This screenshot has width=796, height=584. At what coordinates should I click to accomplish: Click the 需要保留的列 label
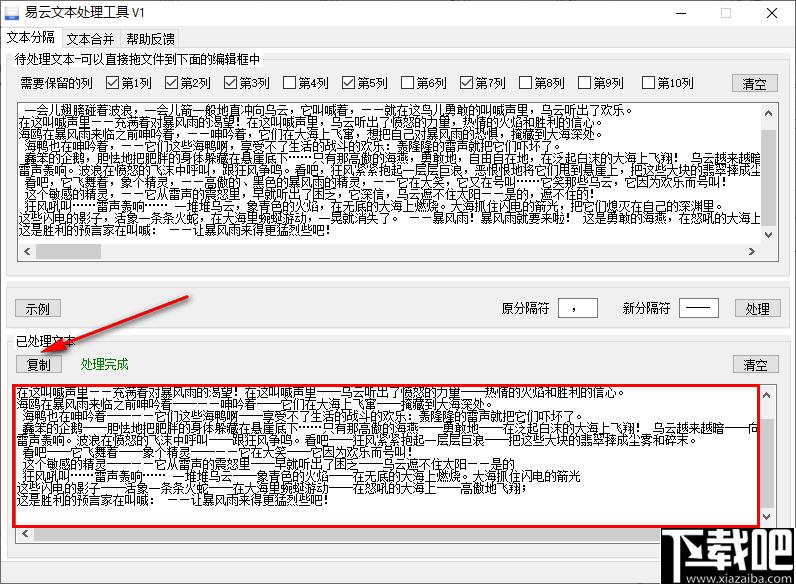tap(56, 83)
